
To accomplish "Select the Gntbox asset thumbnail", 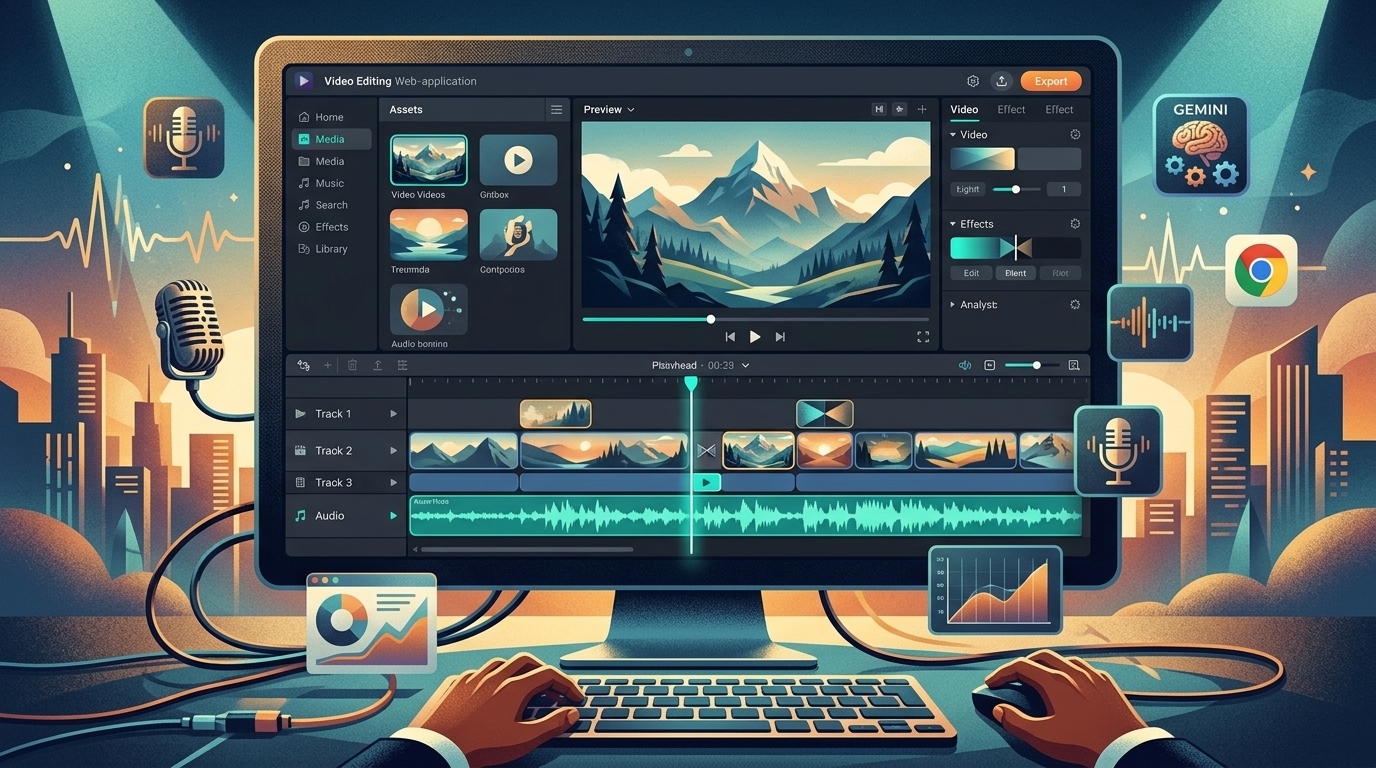I will (518, 160).
